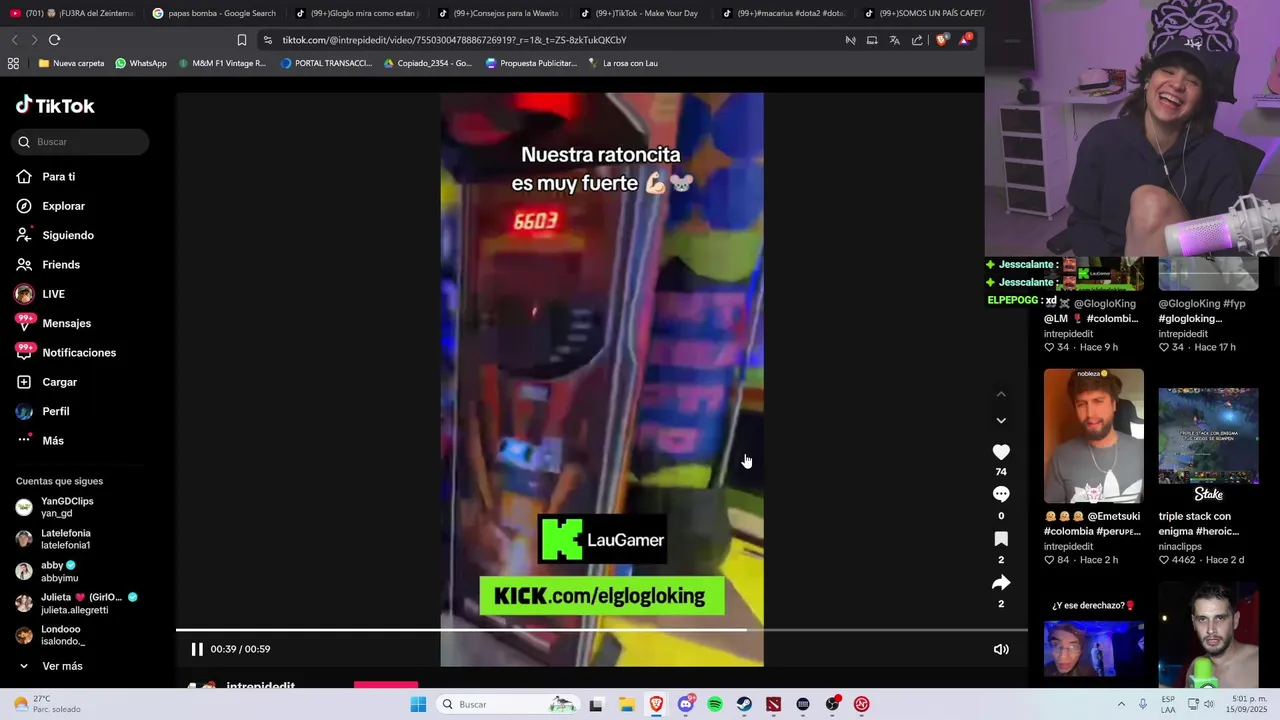Reload the page in browser
The height and width of the screenshot is (720, 1280).
pyautogui.click(x=54, y=40)
